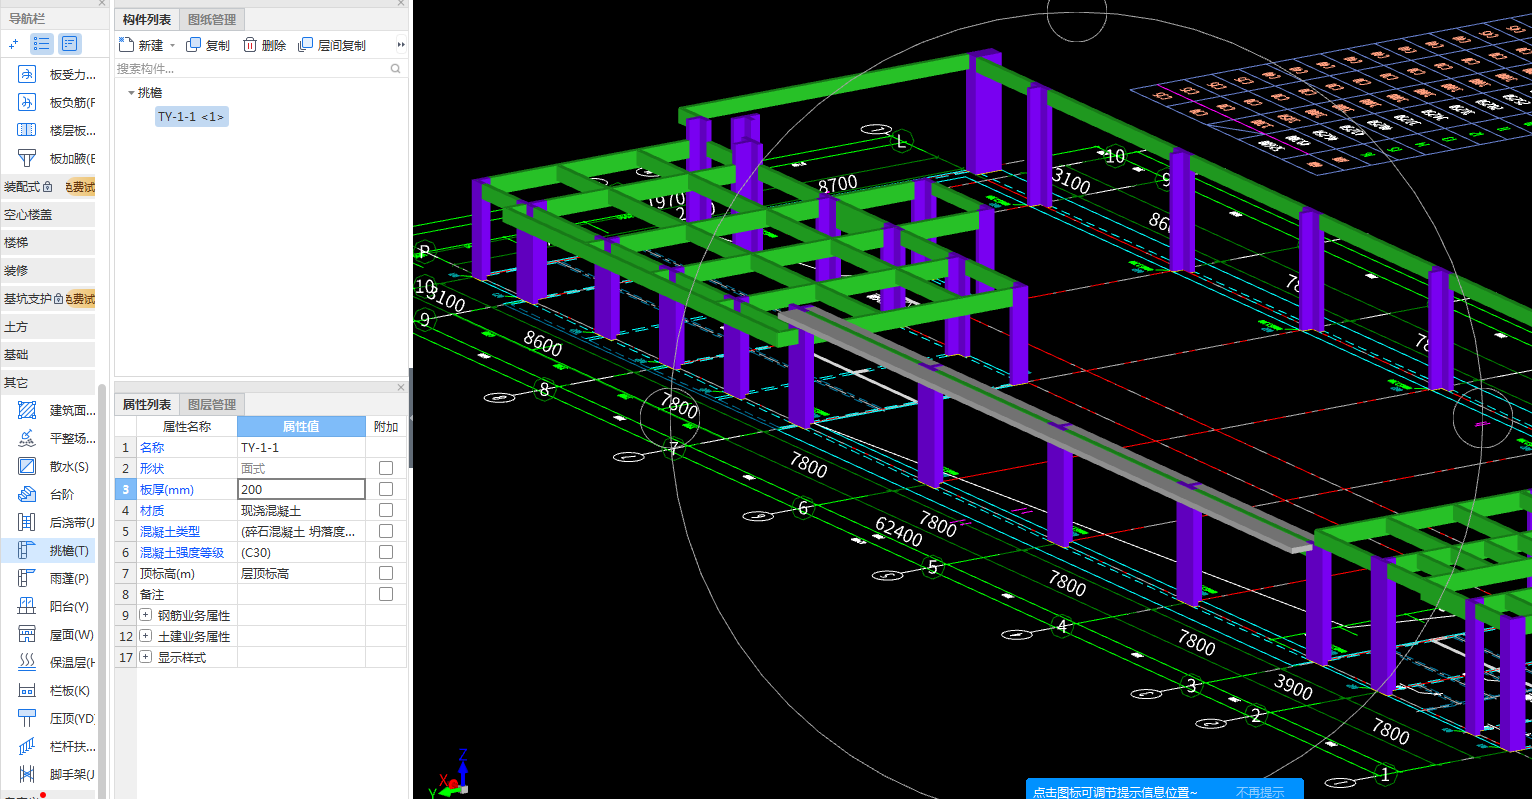Image resolution: width=1532 pixels, height=799 pixels.
Task: Open the 基础 navigation category
Action: point(48,355)
